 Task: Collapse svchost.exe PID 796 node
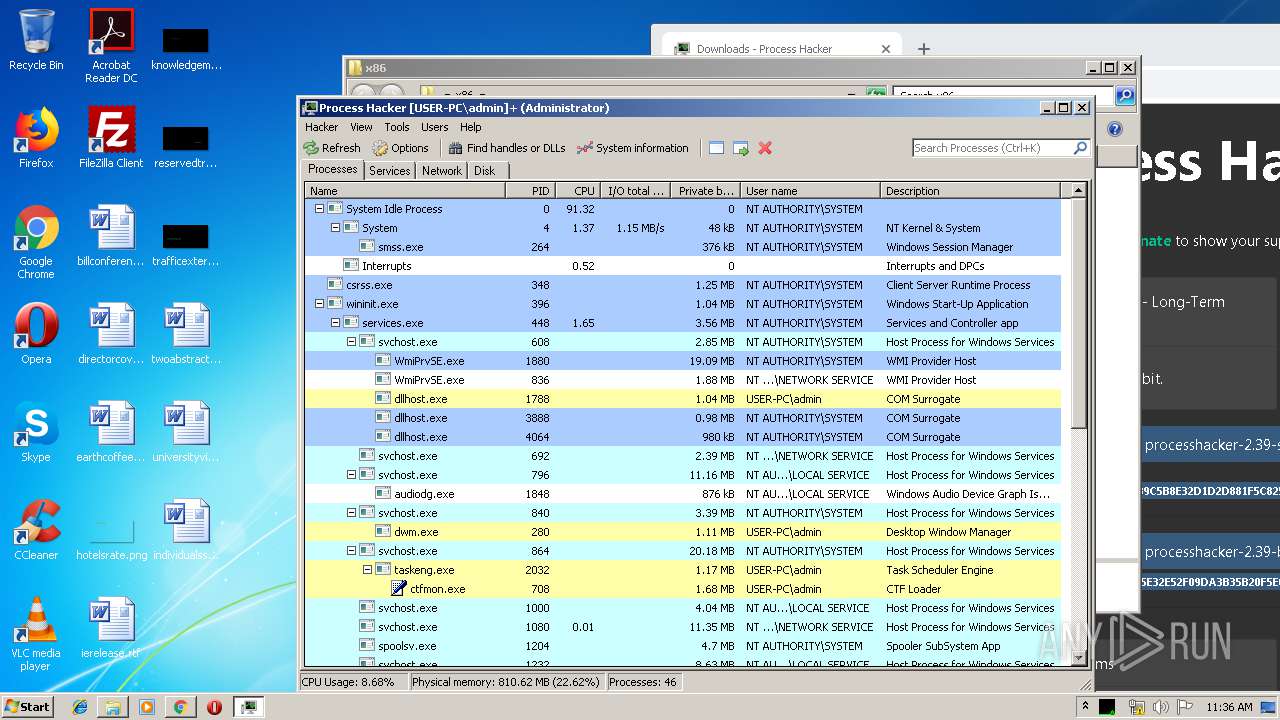pyautogui.click(x=352, y=475)
